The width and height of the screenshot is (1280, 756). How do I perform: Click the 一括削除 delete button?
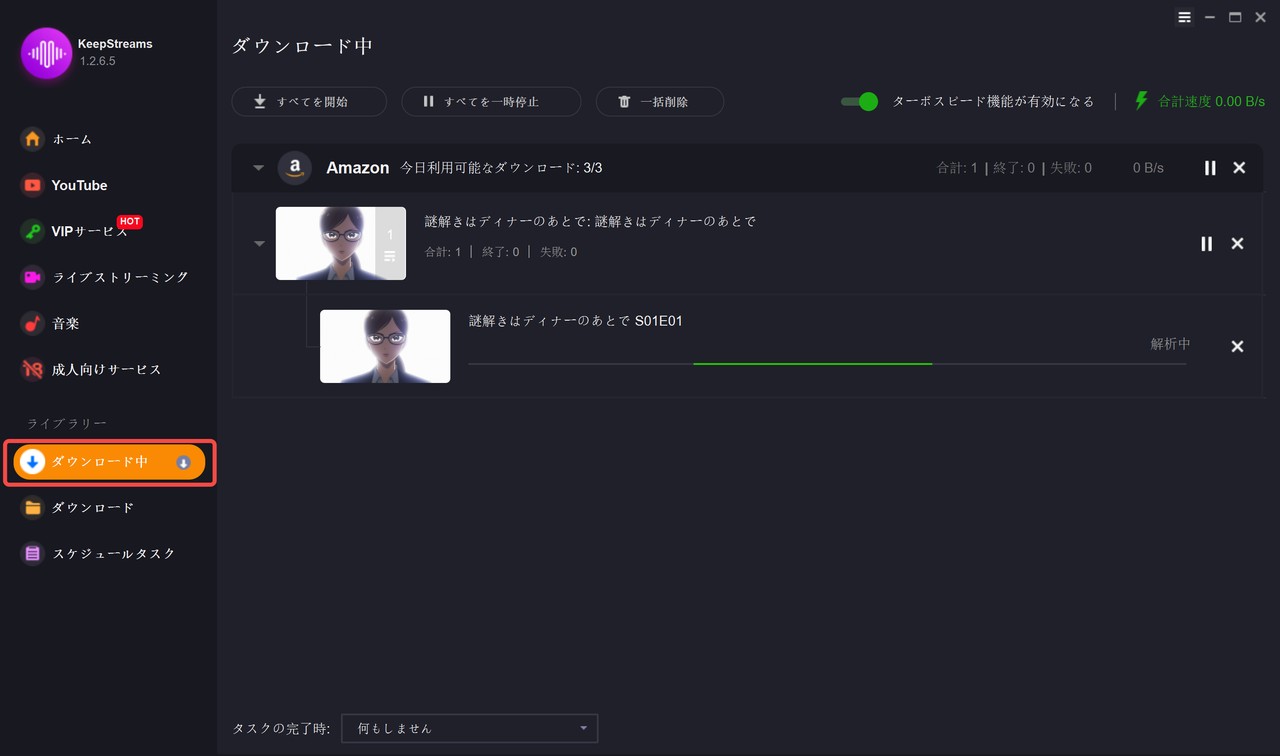pos(659,101)
